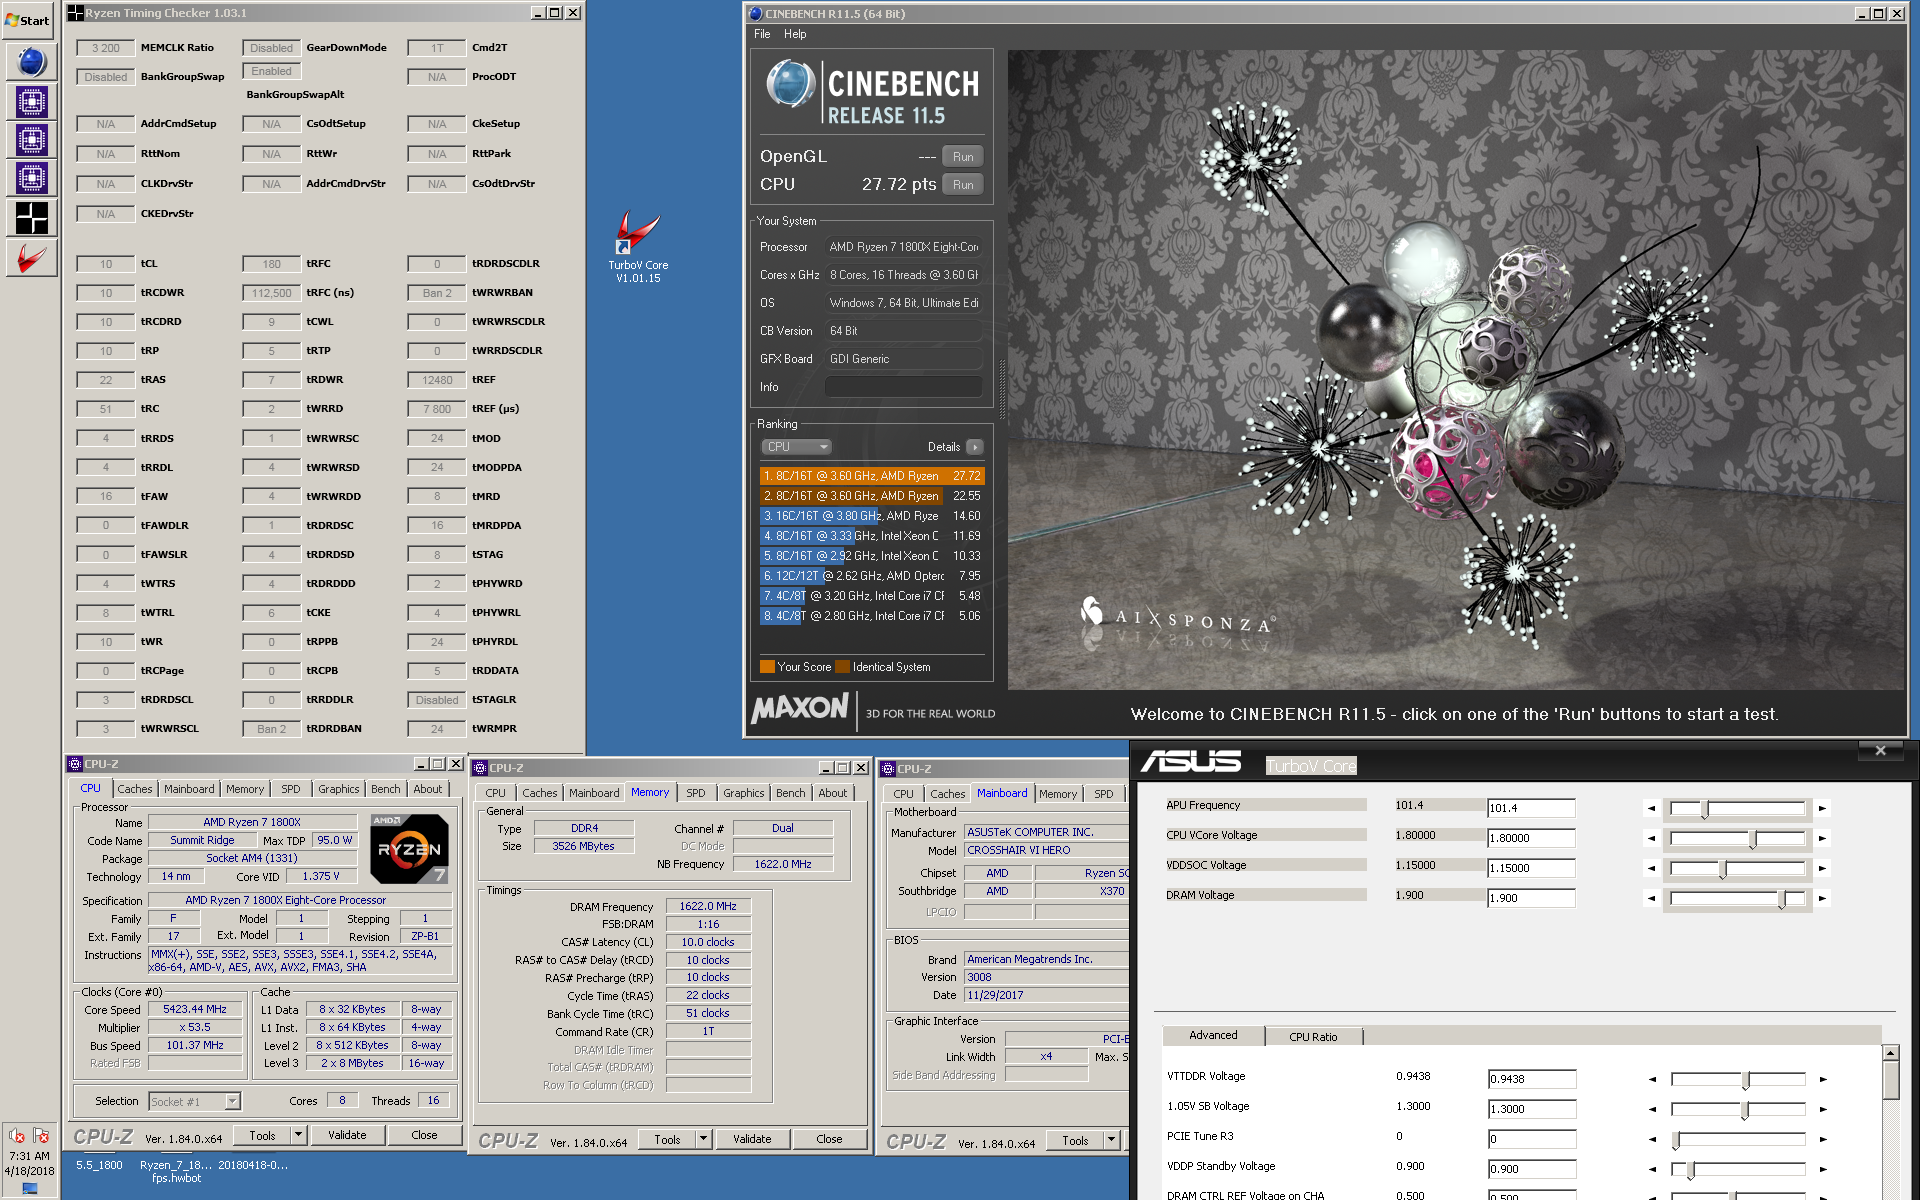
Task: Click the APU Frequency 101.4 input field
Action: tap(1531, 808)
